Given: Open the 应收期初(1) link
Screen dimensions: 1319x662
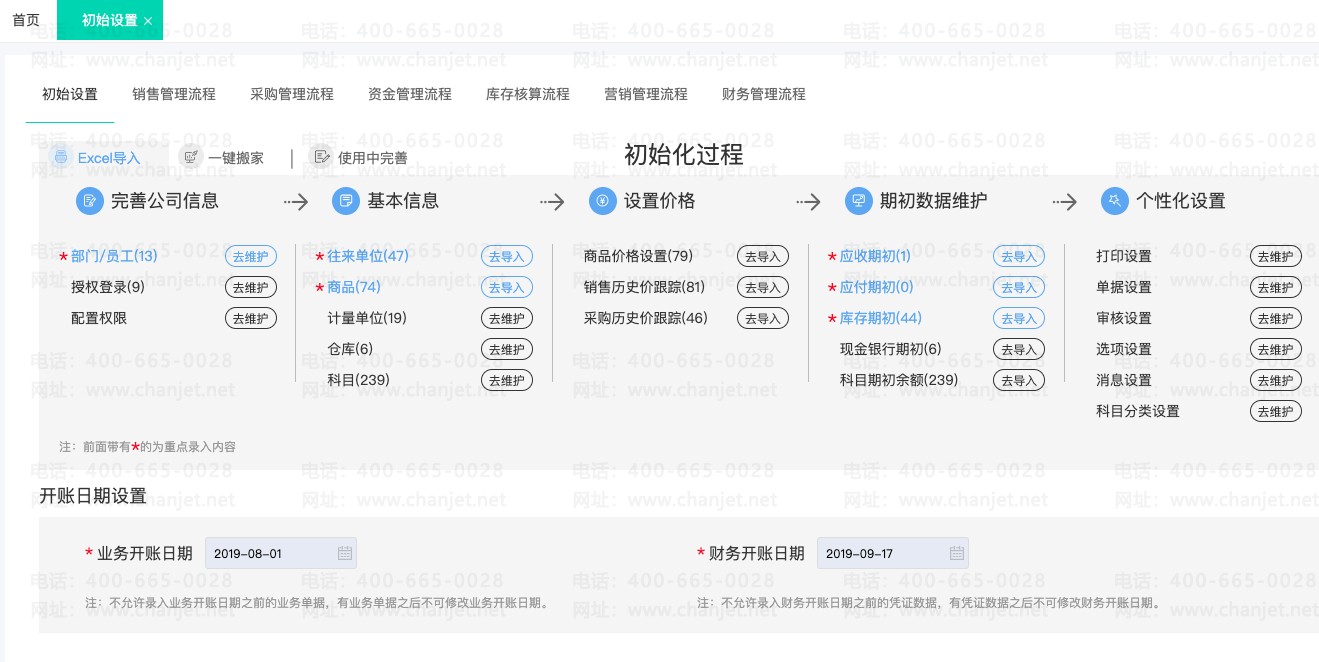Looking at the screenshot, I should click(x=875, y=256).
